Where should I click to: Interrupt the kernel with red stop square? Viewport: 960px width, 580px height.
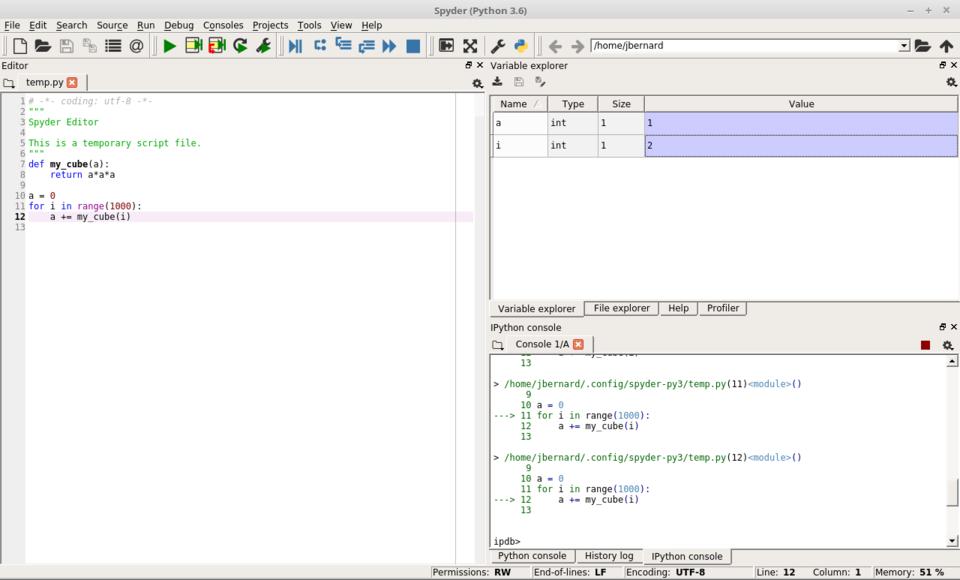(925, 345)
